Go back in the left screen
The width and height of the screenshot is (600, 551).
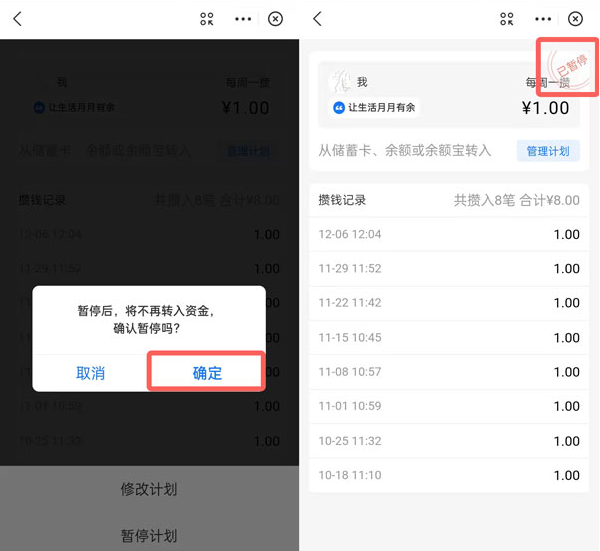point(18,19)
